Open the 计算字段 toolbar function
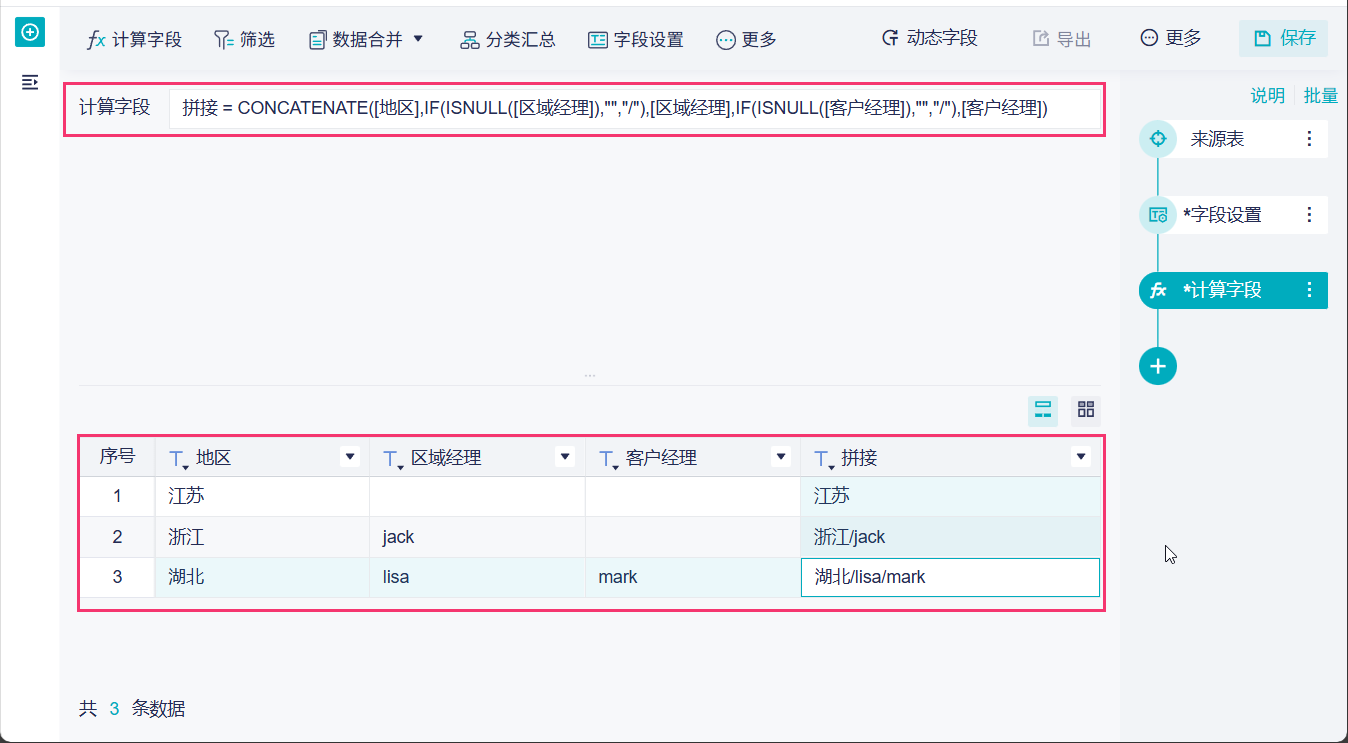Viewport: 1348px width, 743px height. click(x=135, y=40)
